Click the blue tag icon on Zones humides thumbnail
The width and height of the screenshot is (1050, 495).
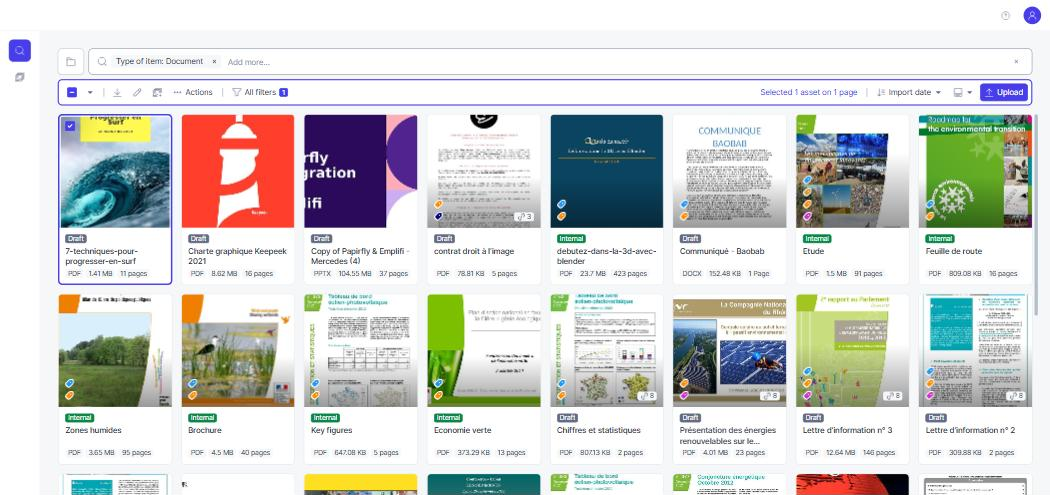pyautogui.click(x=69, y=383)
